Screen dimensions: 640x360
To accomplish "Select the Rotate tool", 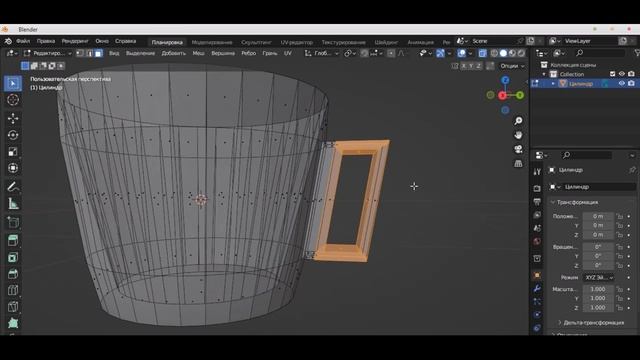I will [x=13, y=135].
